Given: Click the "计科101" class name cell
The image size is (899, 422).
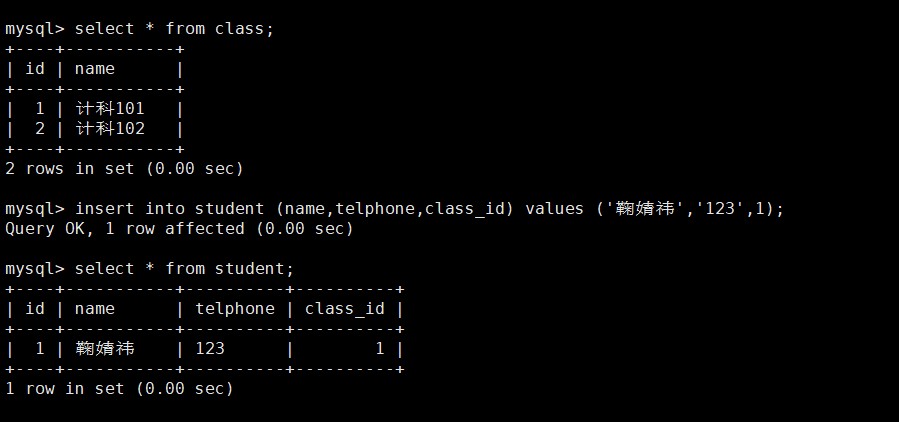Looking at the screenshot, I should click(x=110, y=109).
